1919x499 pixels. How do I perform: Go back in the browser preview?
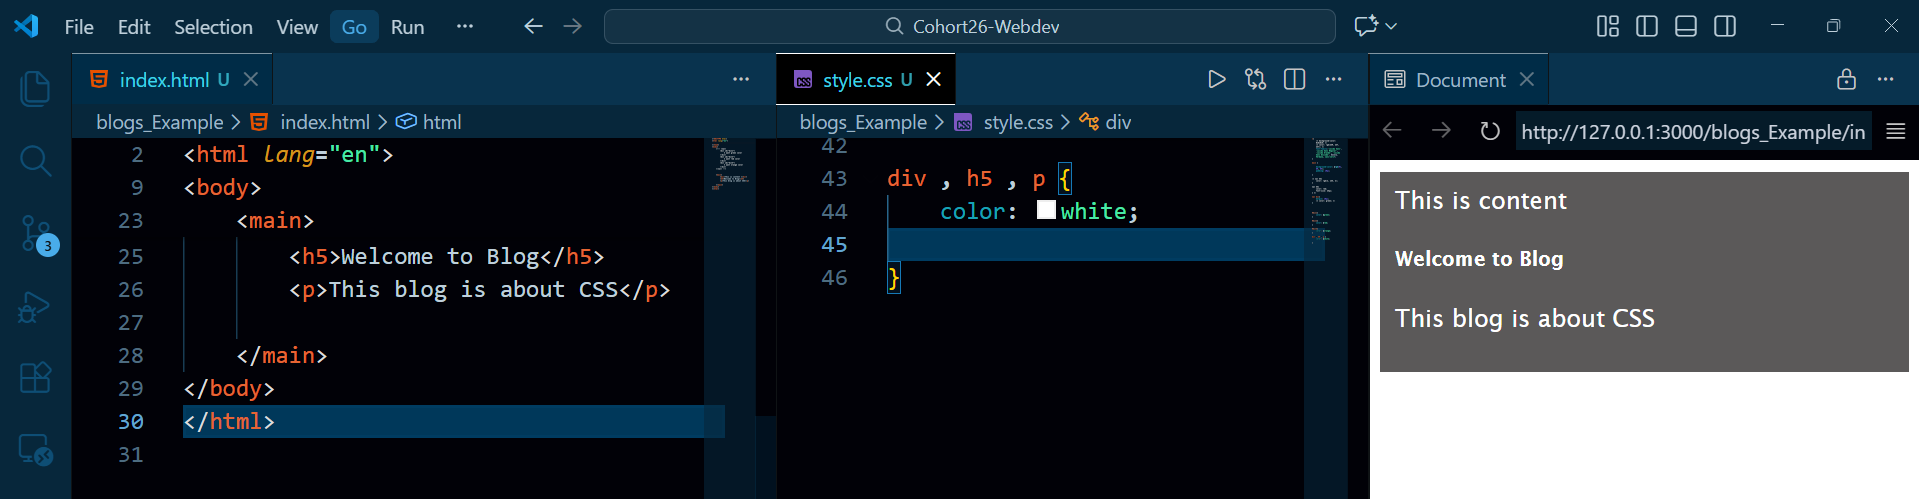pyautogui.click(x=1392, y=131)
